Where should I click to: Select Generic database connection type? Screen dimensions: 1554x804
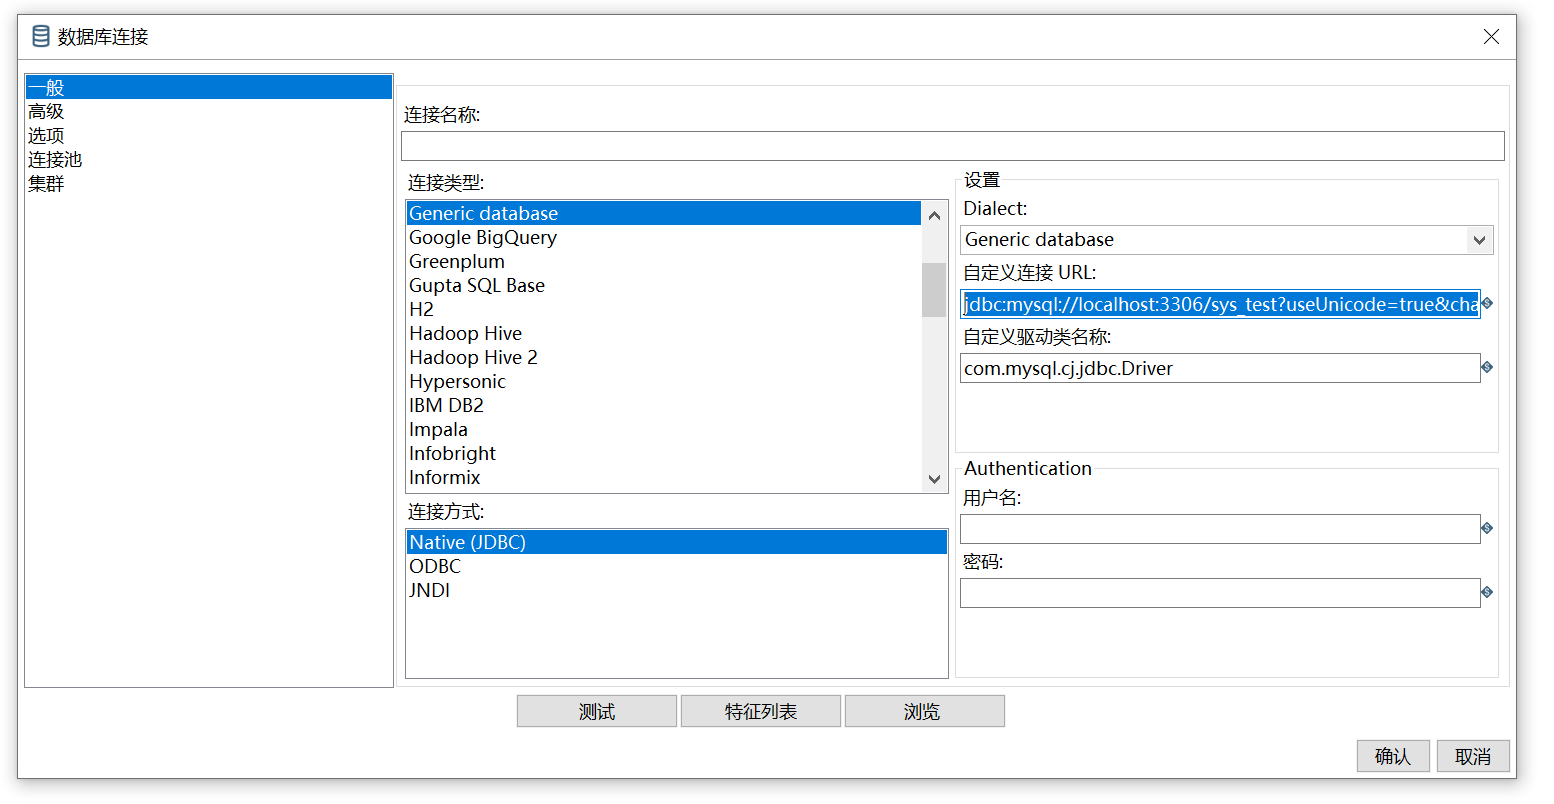pos(664,213)
